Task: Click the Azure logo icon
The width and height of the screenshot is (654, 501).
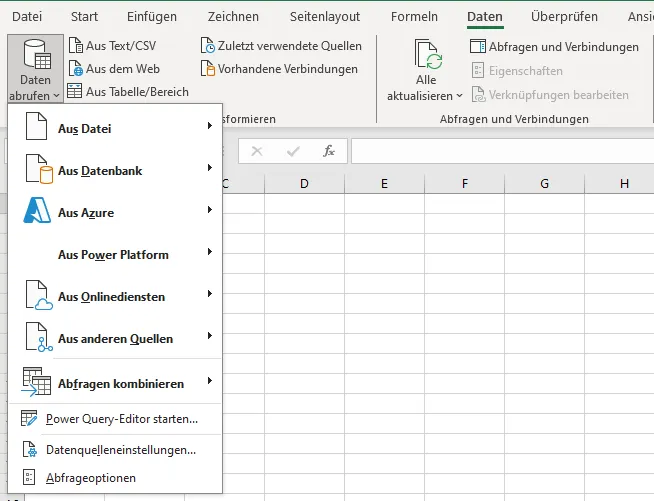Action: pyautogui.click(x=37, y=210)
